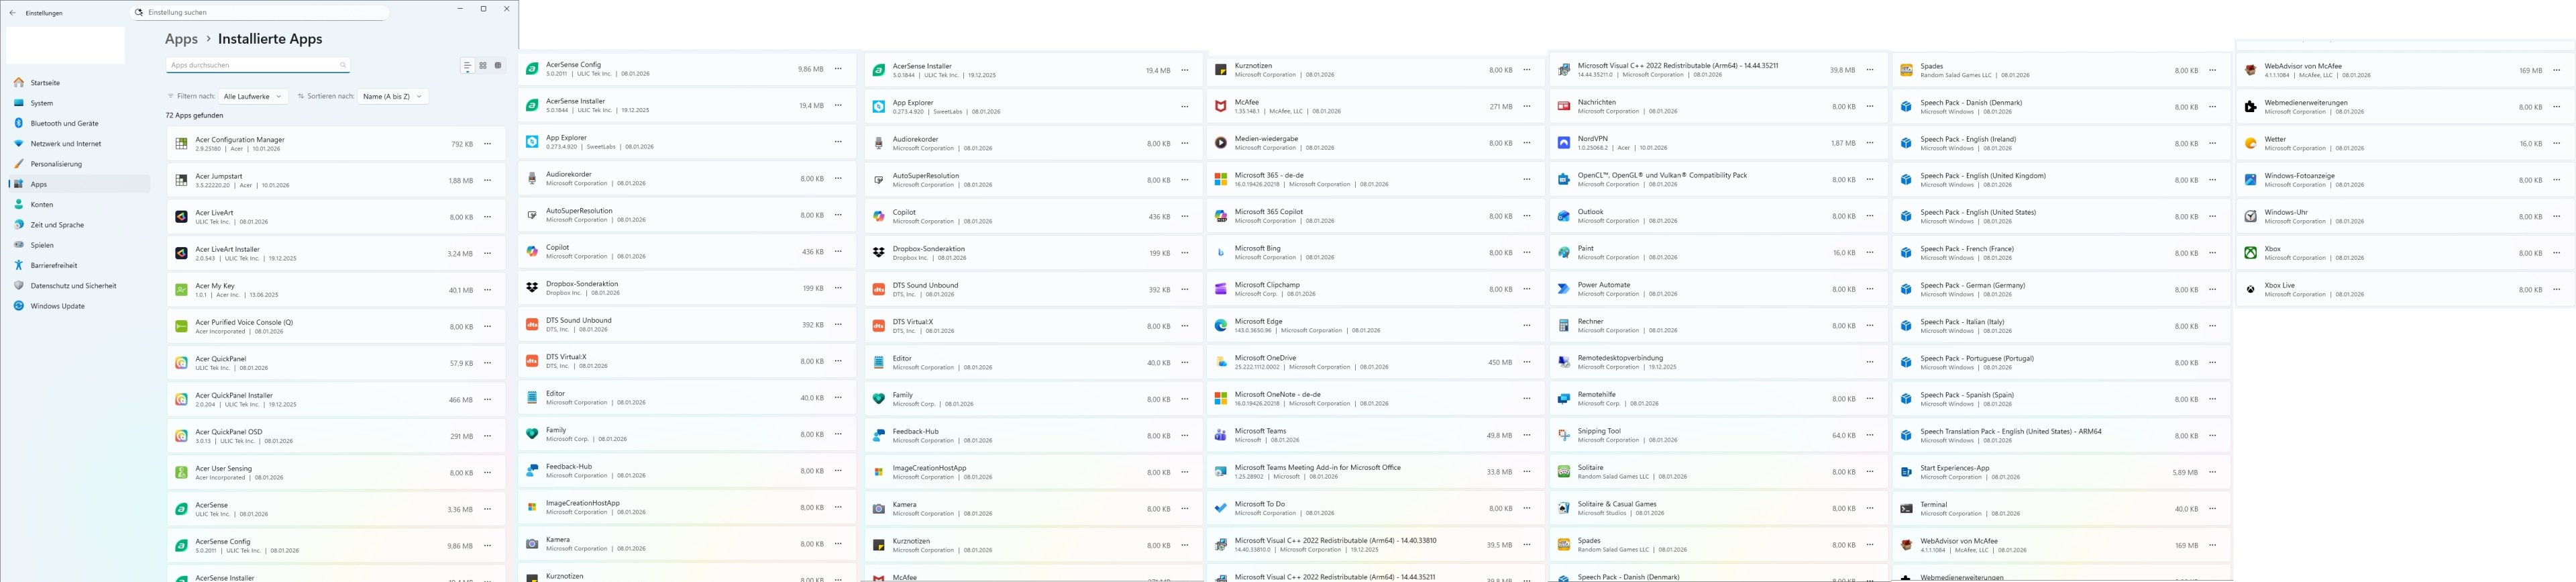Open Netzwerk und Internet settings

click(79, 144)
